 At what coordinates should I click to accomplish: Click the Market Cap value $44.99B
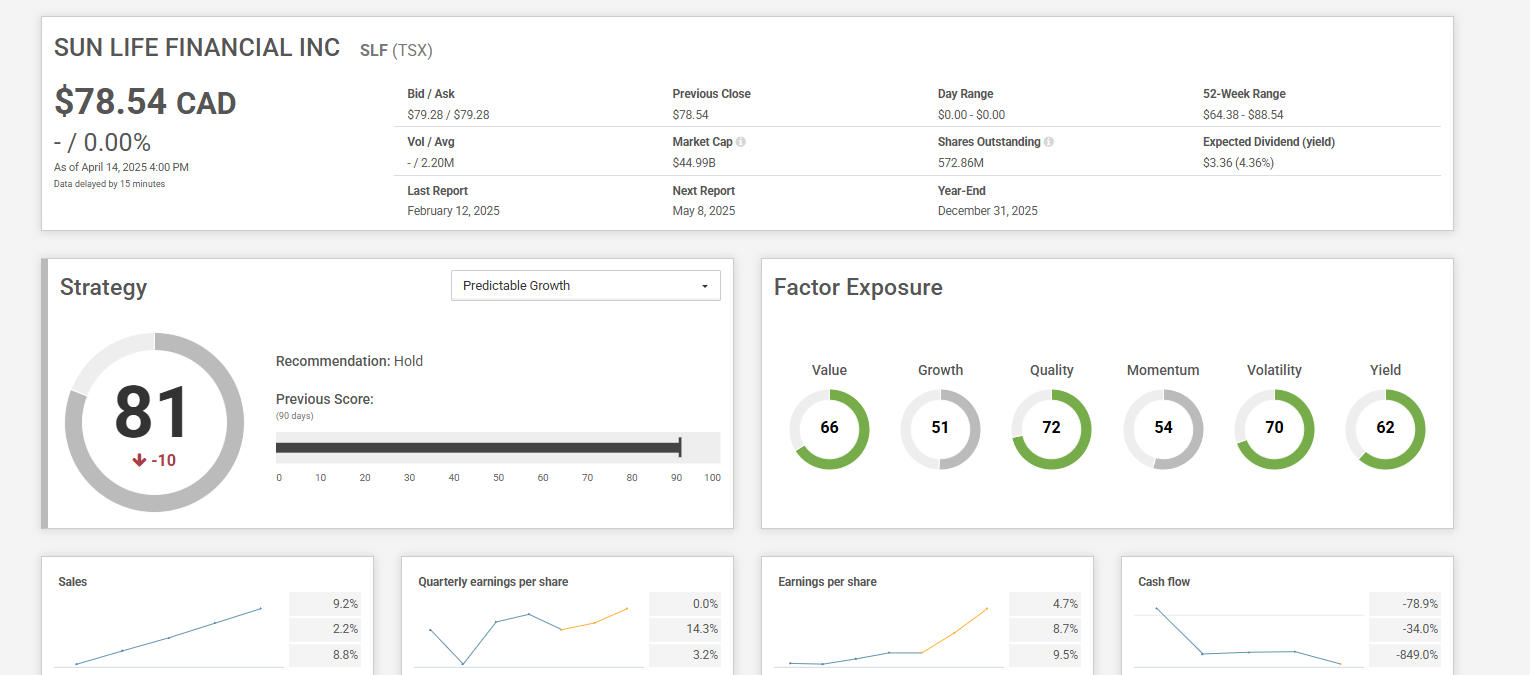694,163
